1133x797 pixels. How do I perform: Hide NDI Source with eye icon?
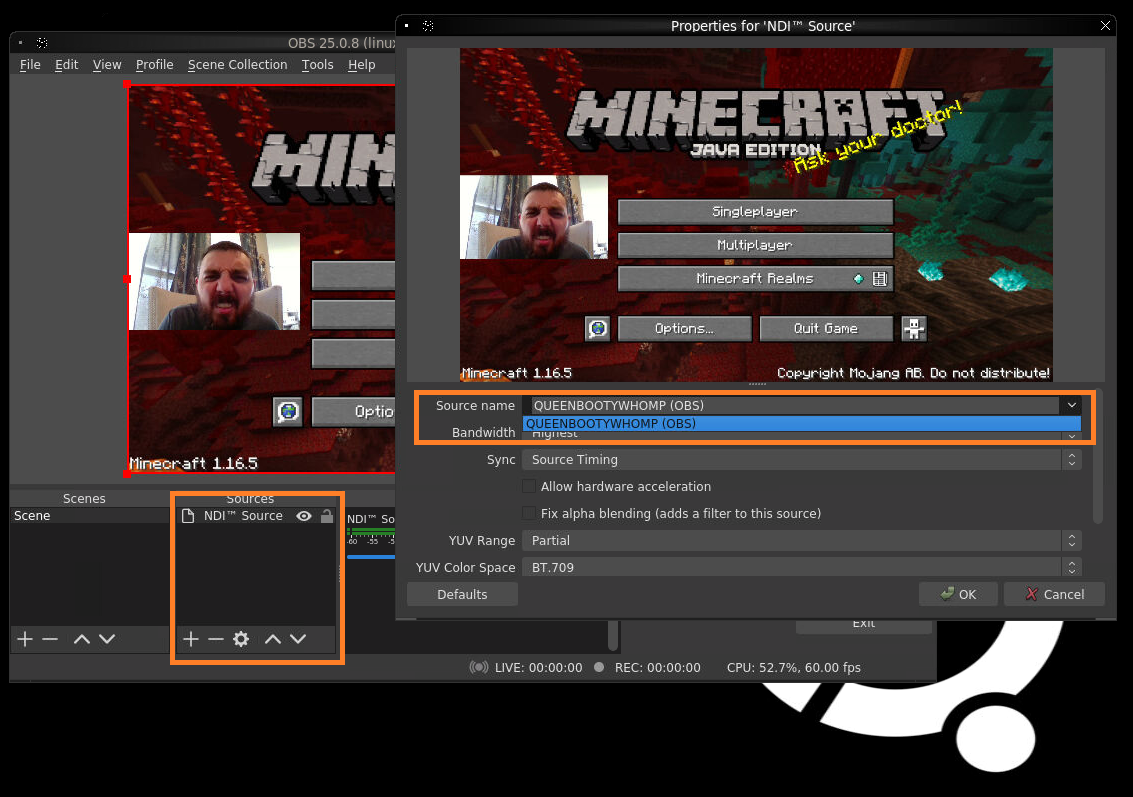tap(304, 516)
